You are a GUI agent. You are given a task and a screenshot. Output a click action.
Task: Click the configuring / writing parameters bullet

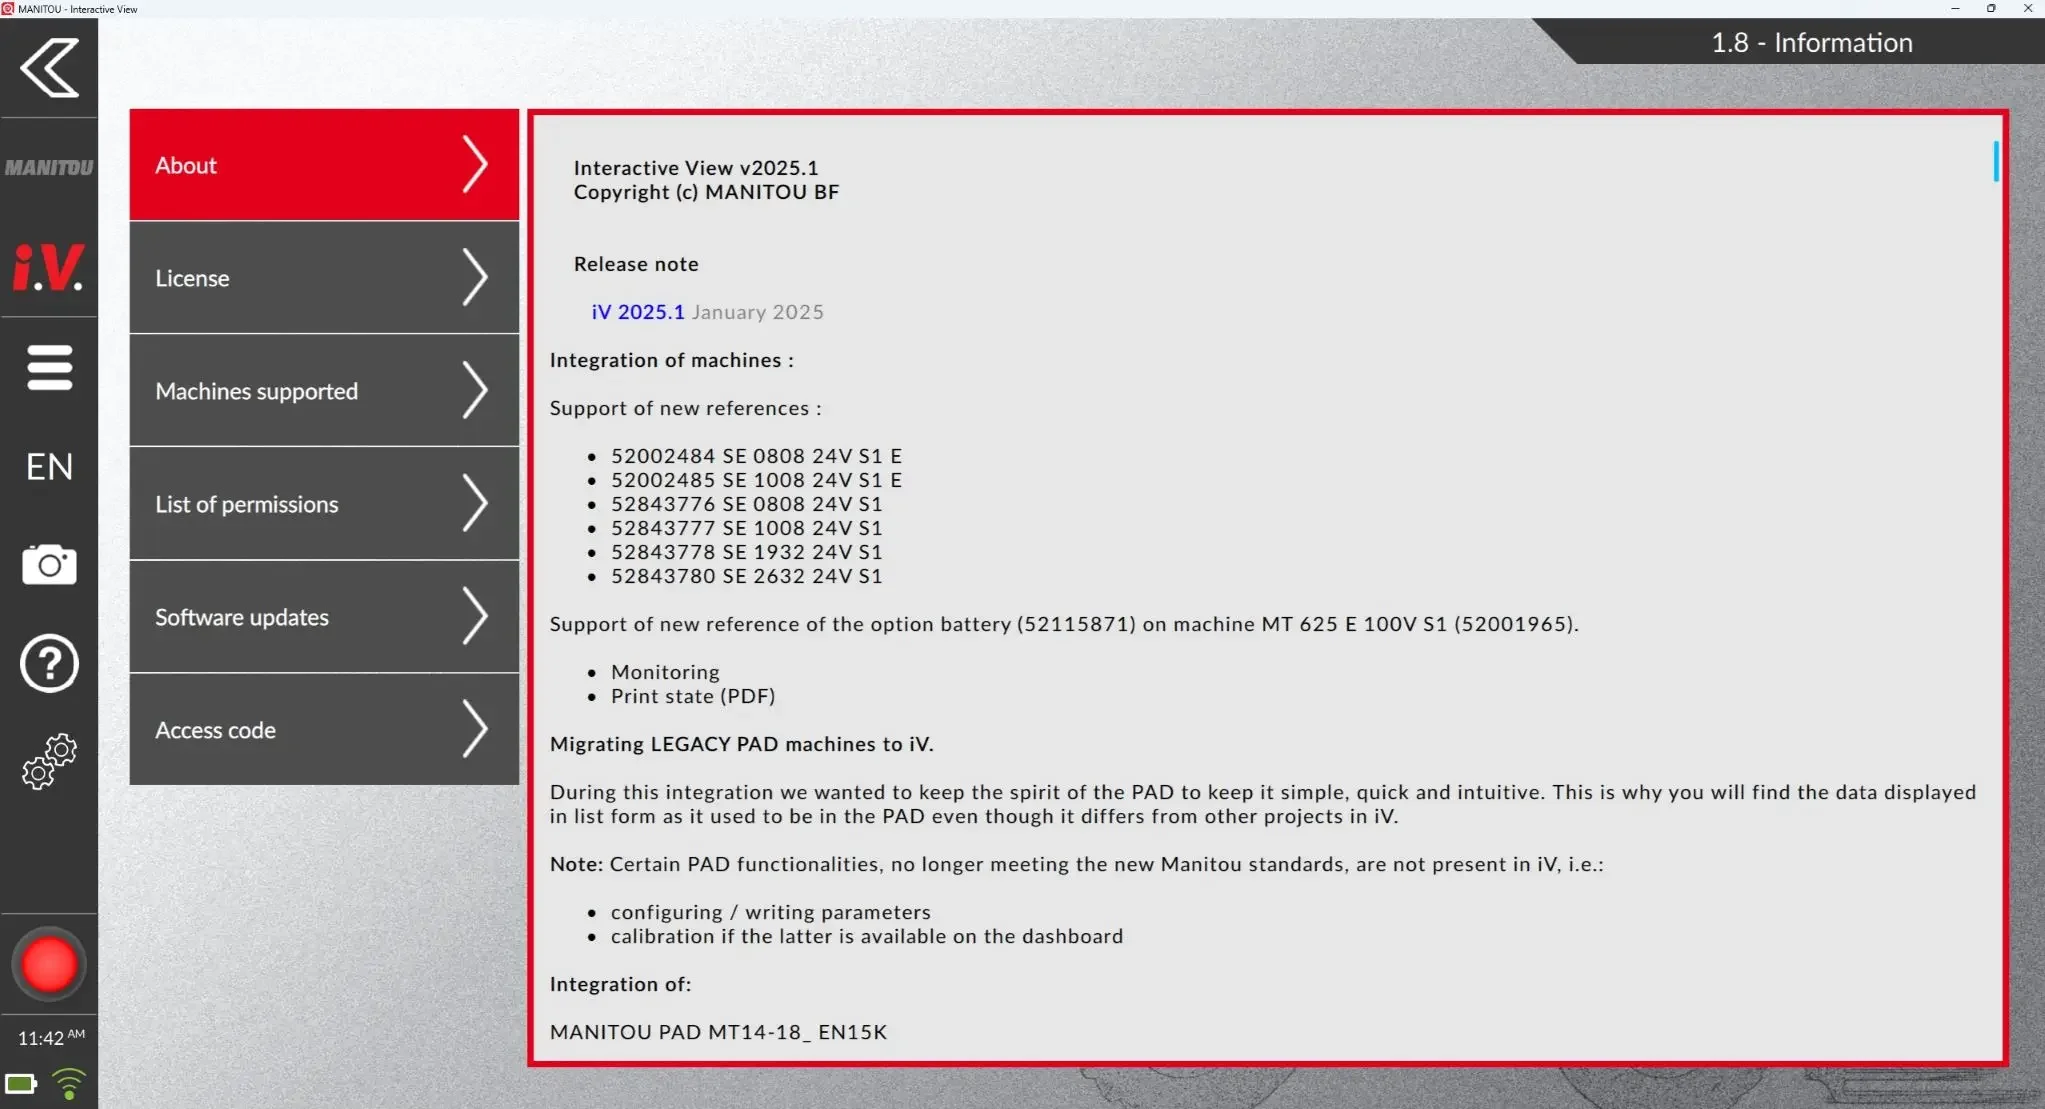771,912
